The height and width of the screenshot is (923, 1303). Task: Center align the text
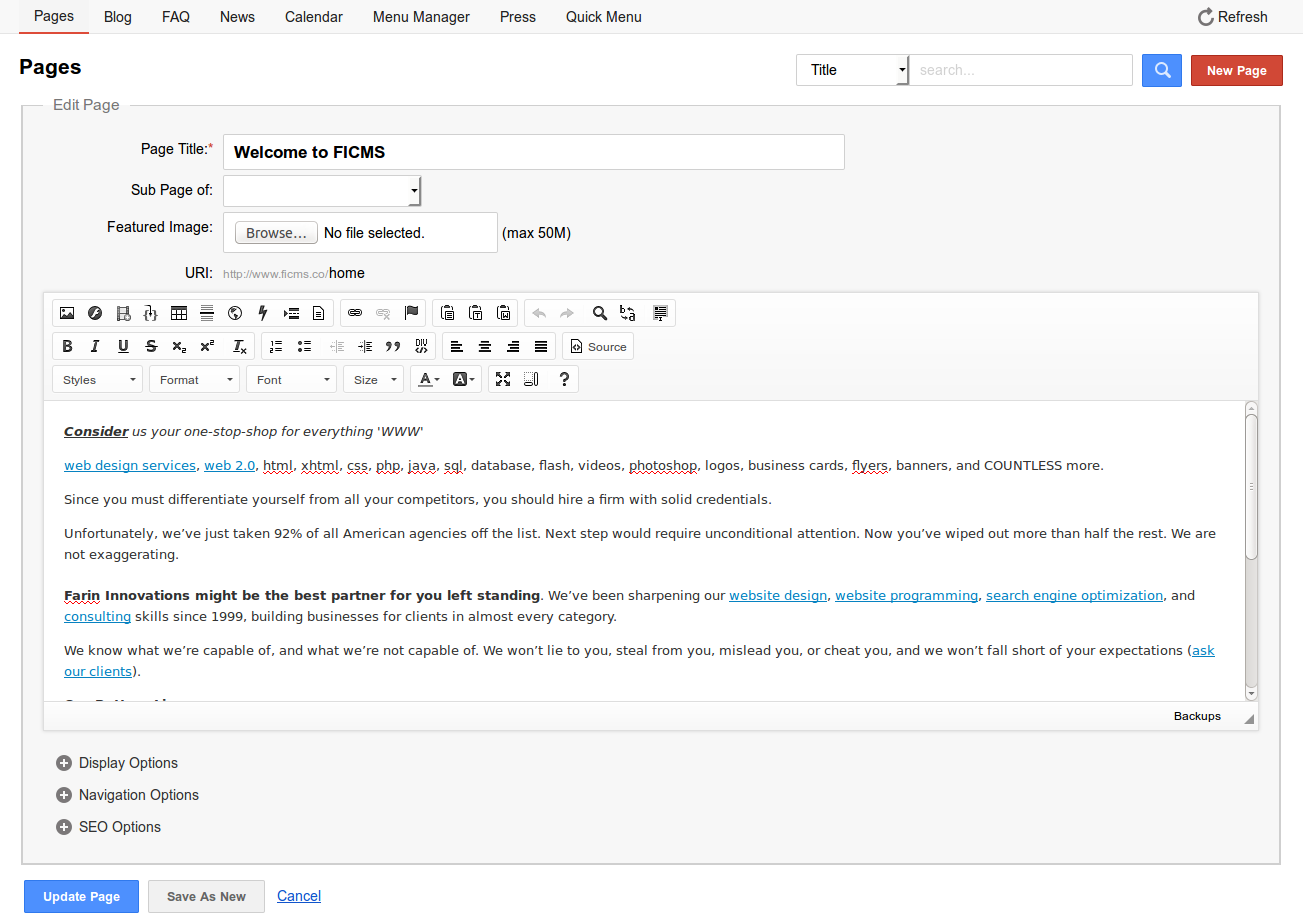pos(485,347)
